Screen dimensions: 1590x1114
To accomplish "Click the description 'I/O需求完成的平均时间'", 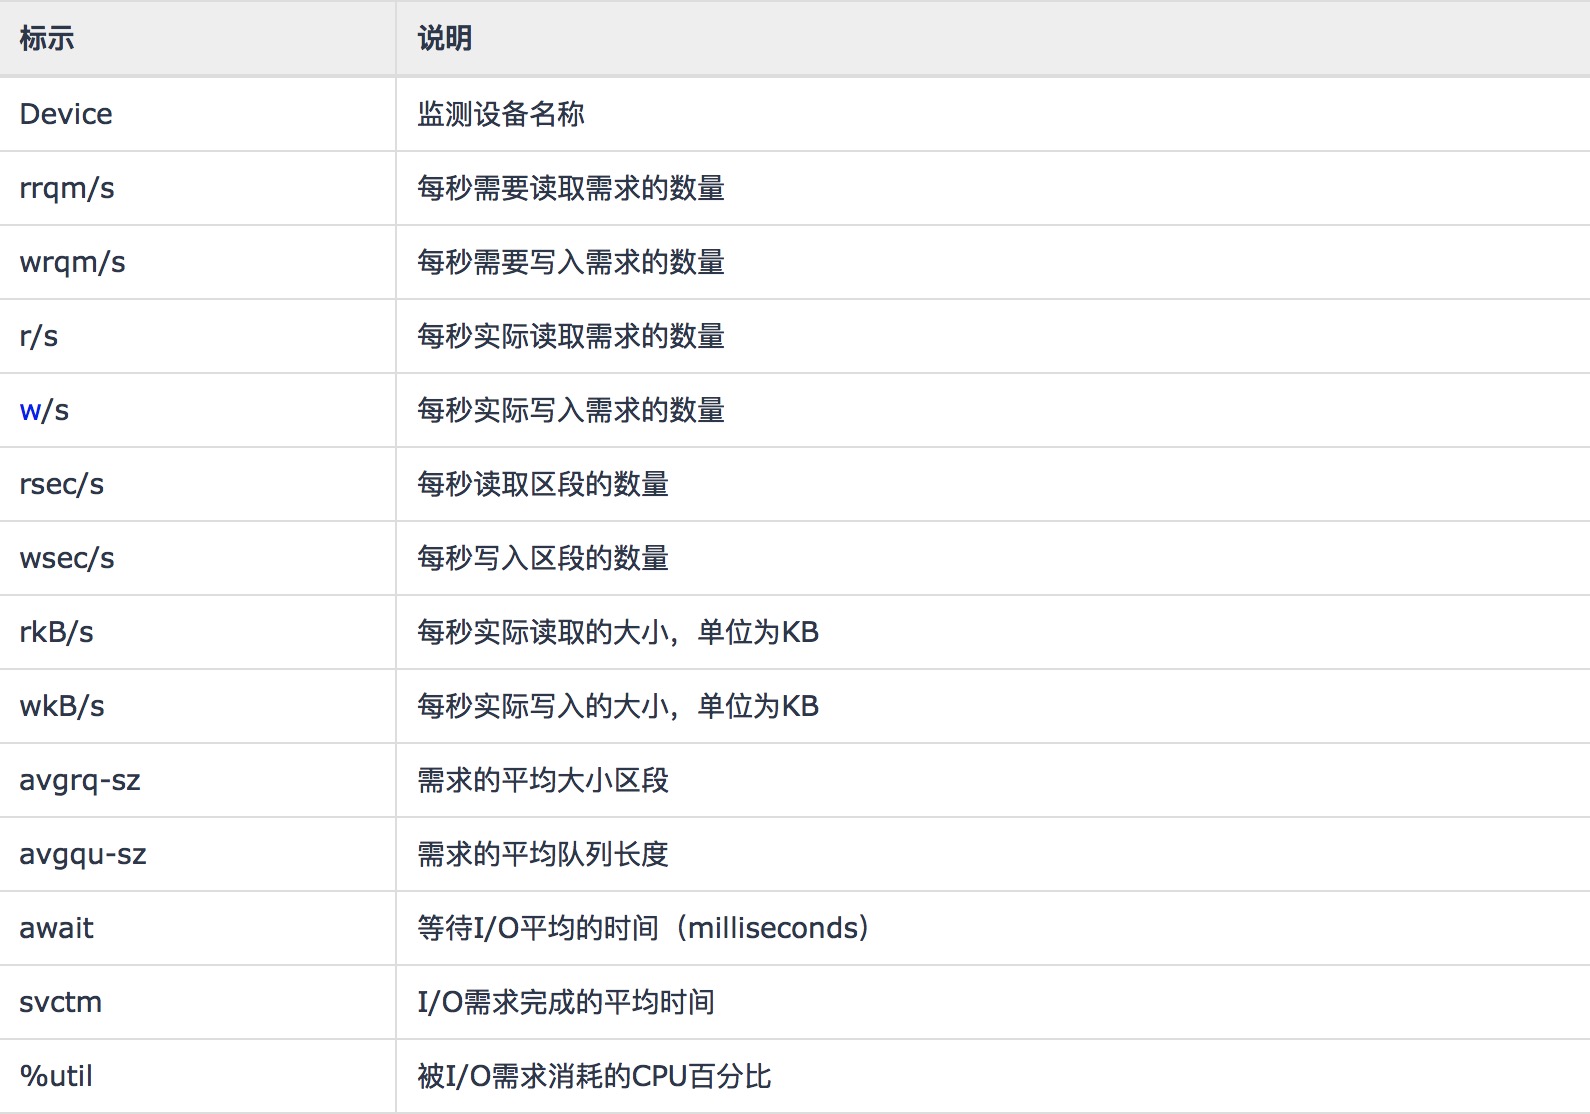I will pyautogui.click(x=566, y=1002).
